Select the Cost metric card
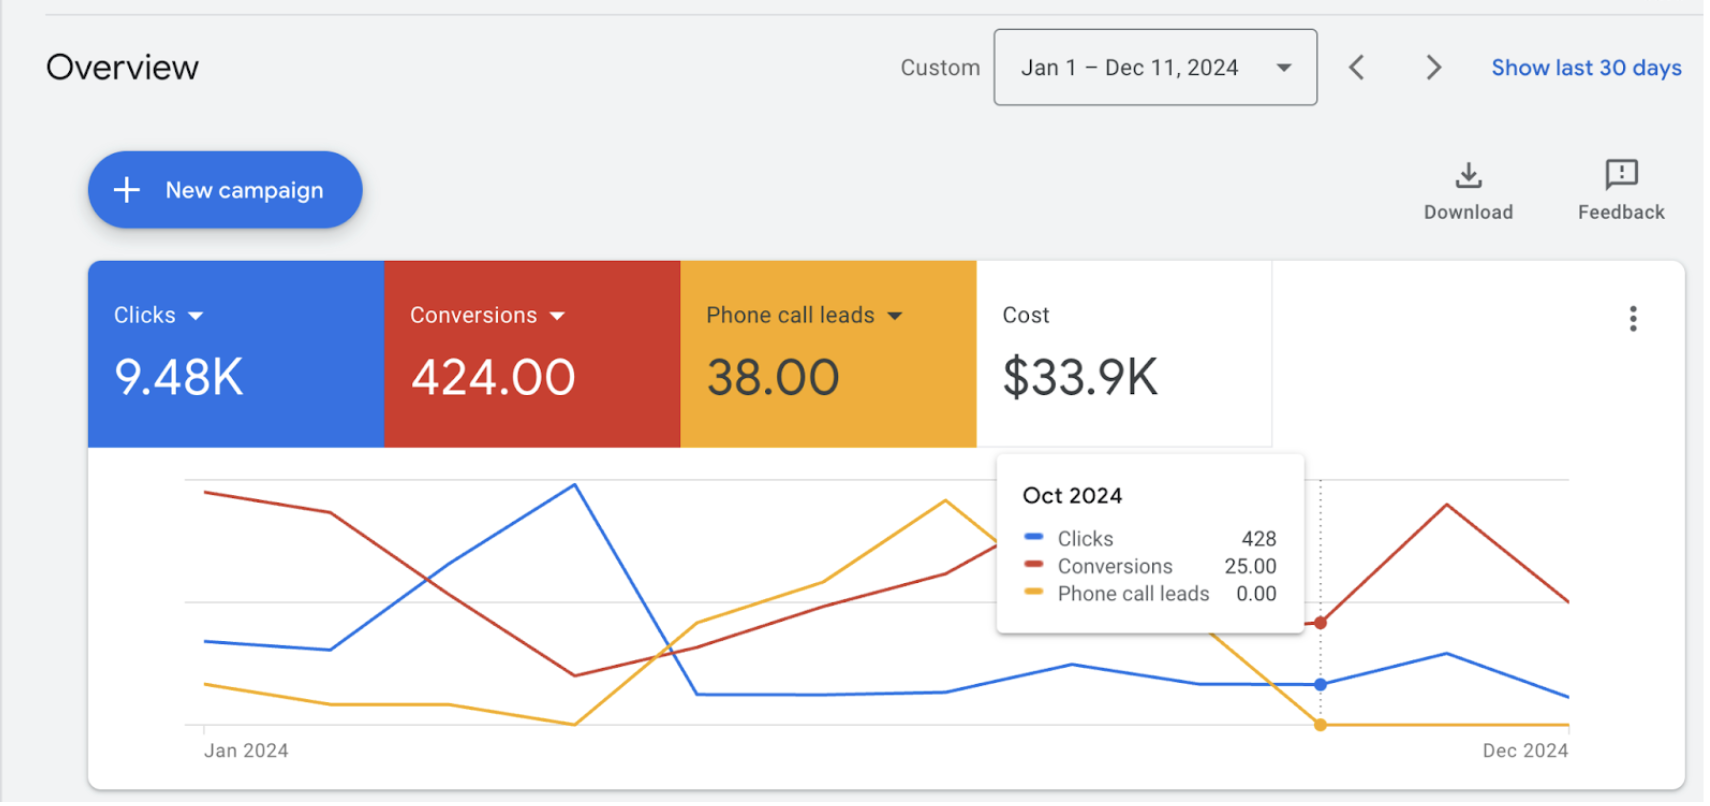Image resolution: width=1710 pixels, height=806 pixels. tap(1123, 354)
